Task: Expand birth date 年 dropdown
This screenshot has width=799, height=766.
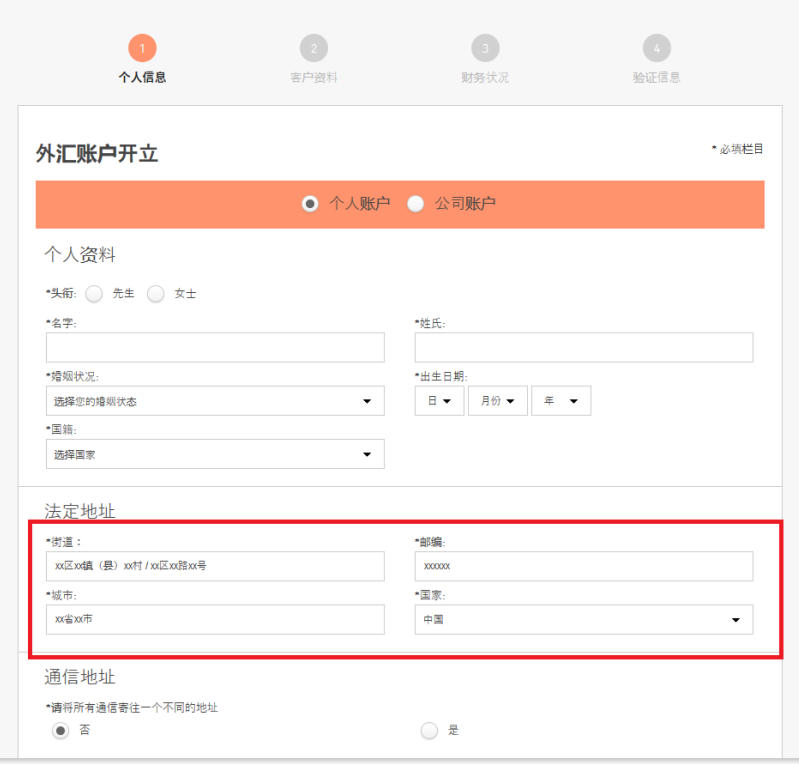Action: click(561, 401)
